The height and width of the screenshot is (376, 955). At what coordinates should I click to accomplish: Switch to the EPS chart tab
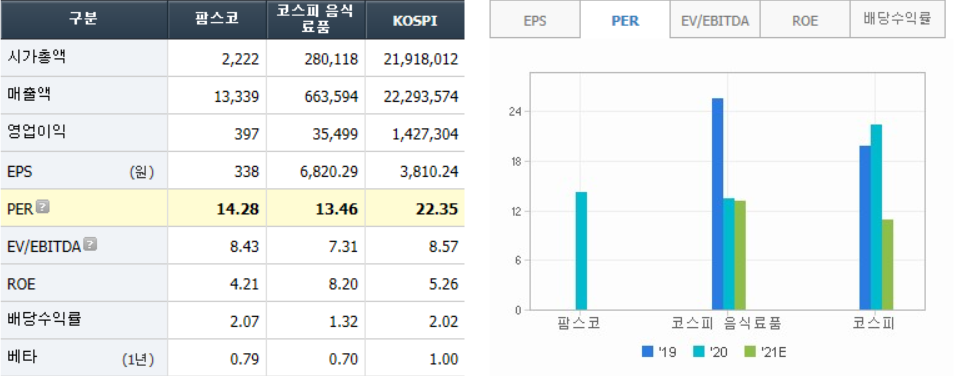click(x=535, y=20)
